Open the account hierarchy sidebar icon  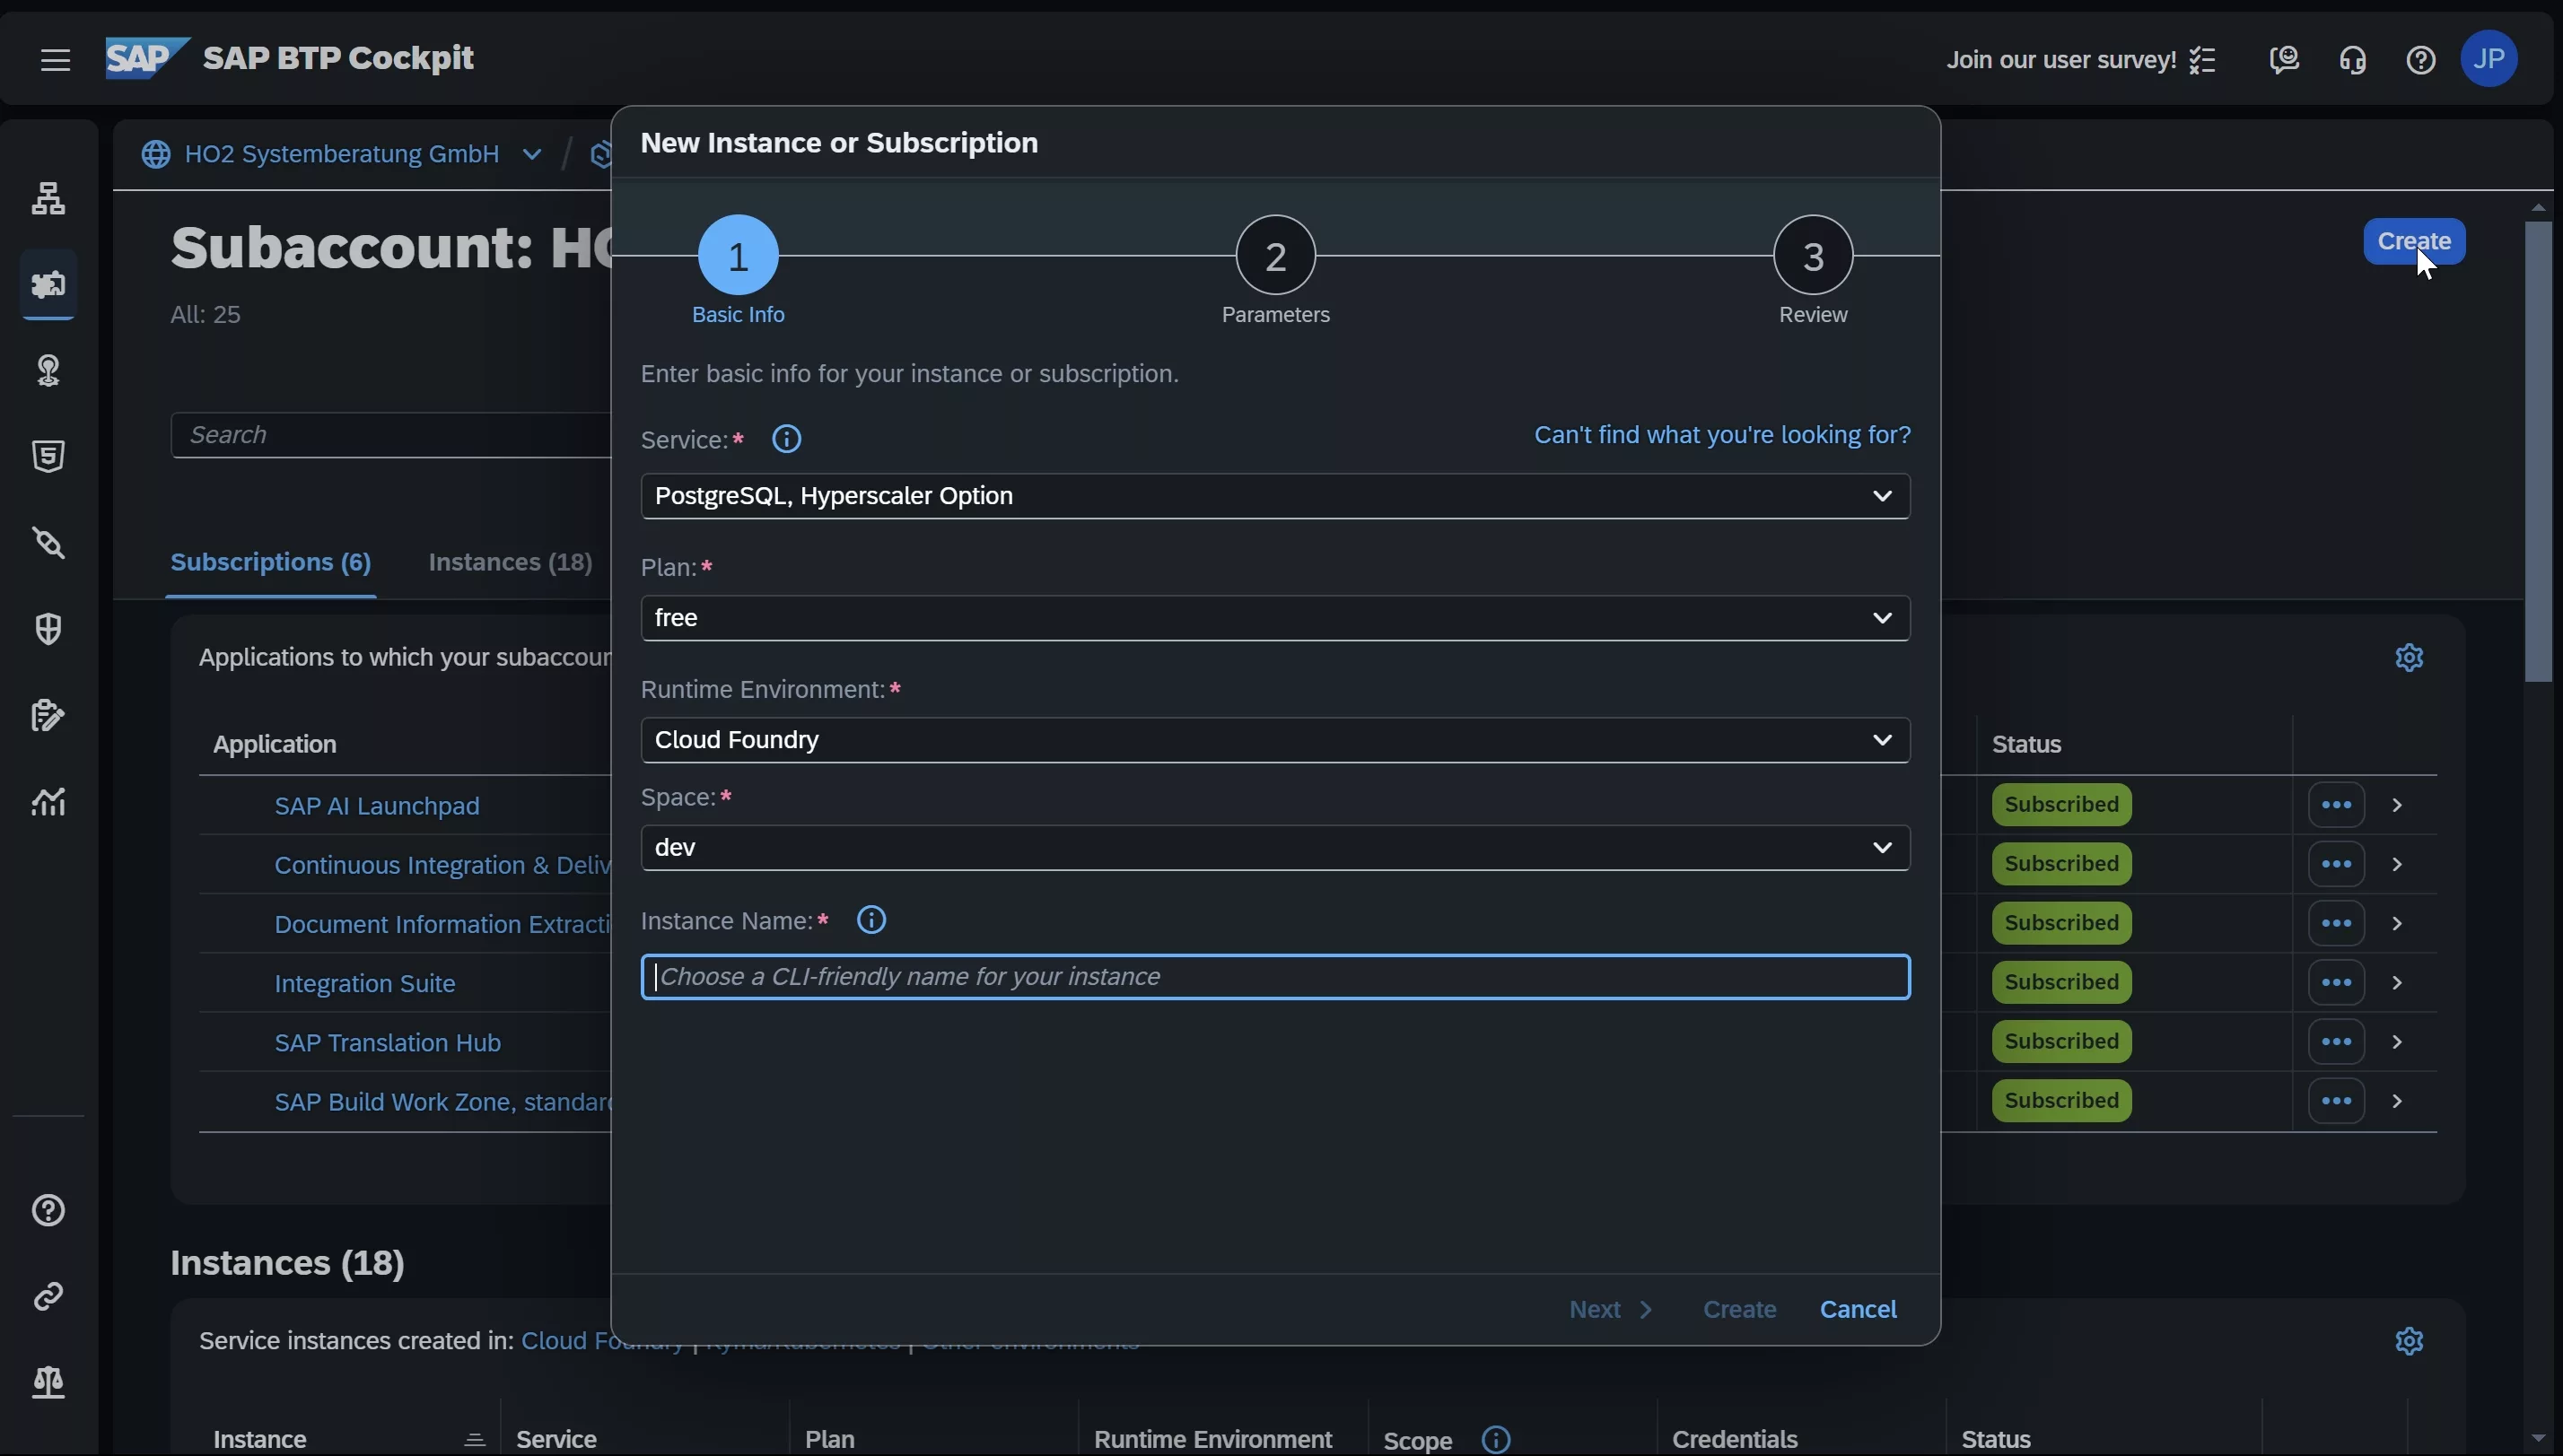coord(48,198)
